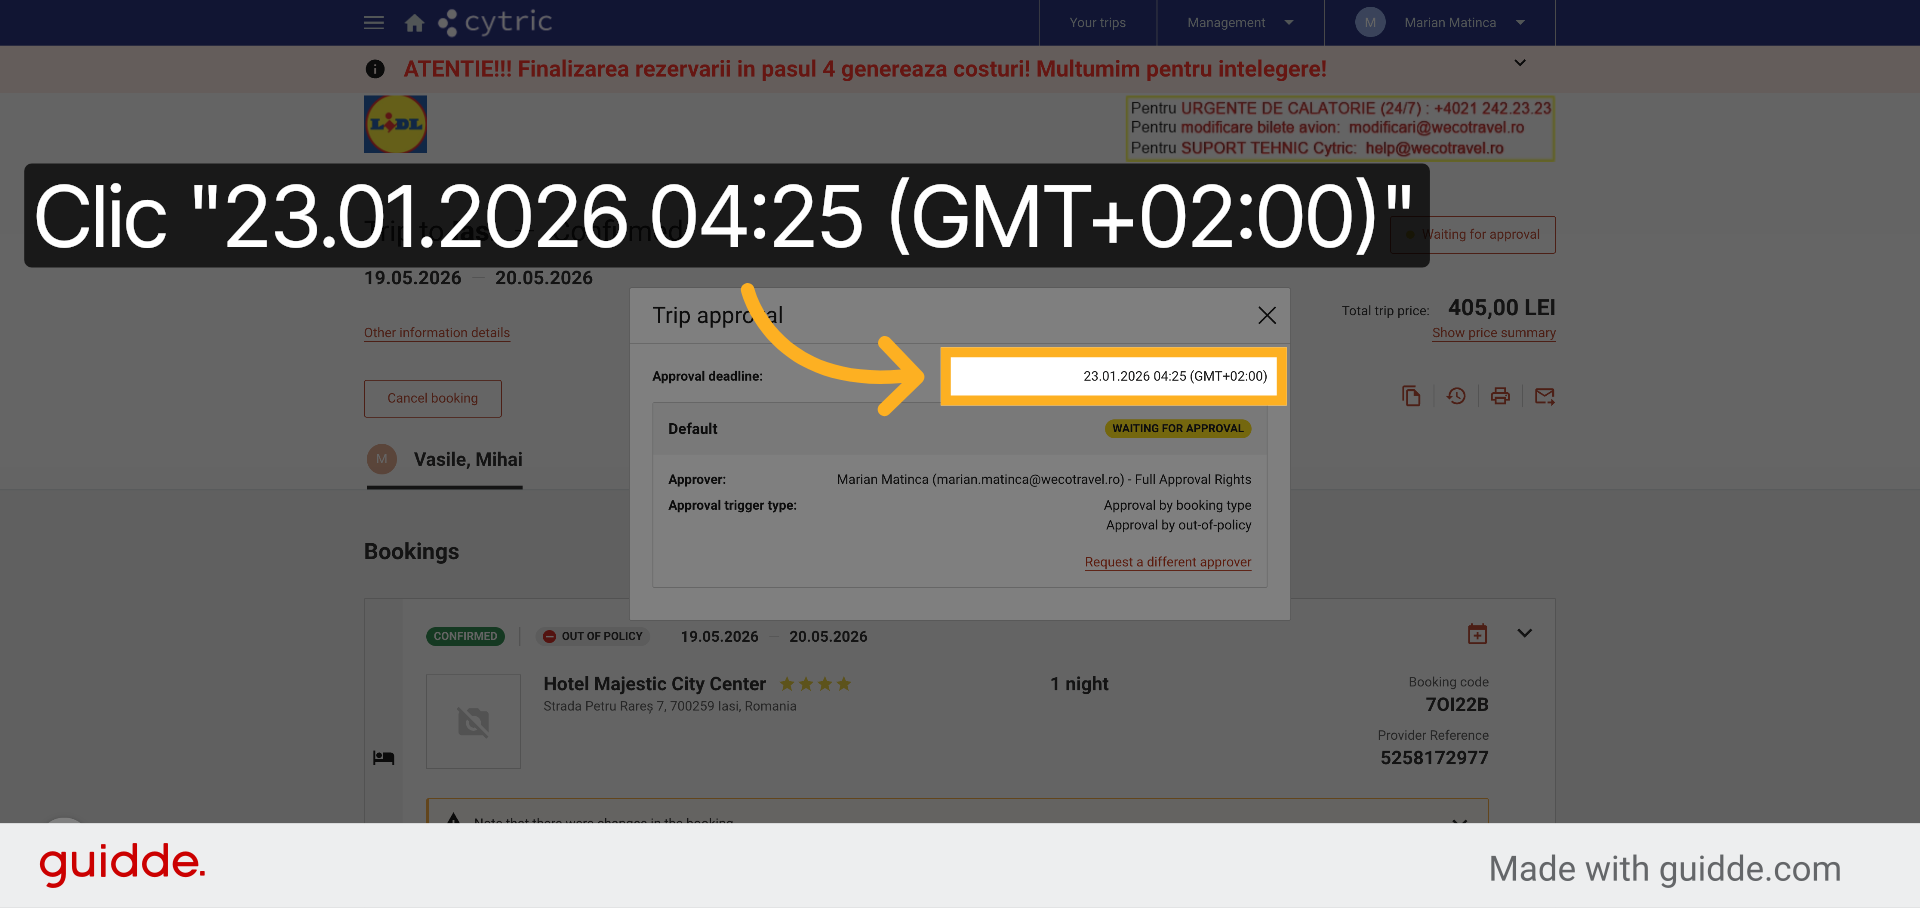Expand the hotel booking chevron
The height and width of the screenshot is (908, 1920).
pyautogui.click(x=1524, y=633)
